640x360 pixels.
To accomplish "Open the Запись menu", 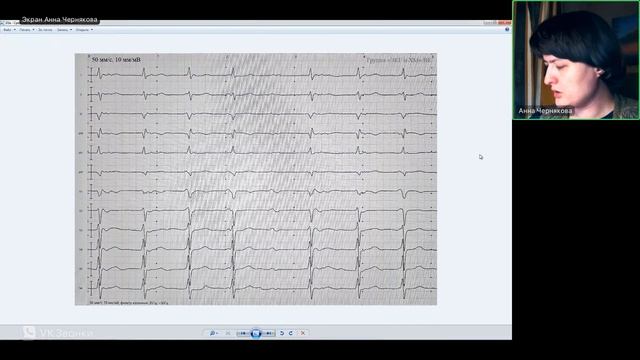I will pos(64,30).
